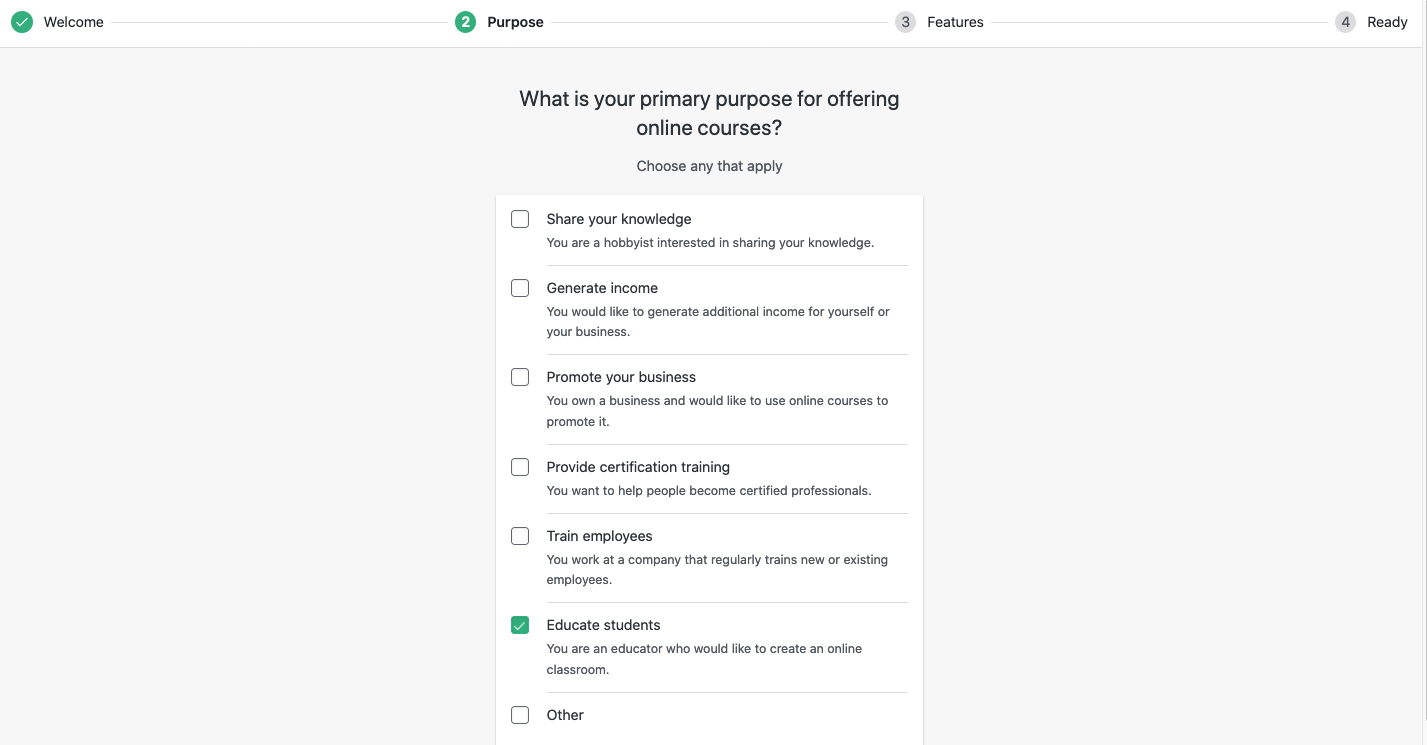Jump to the Ready step label
Screen dimensions: 1427x745
(x=1387, y=22)
